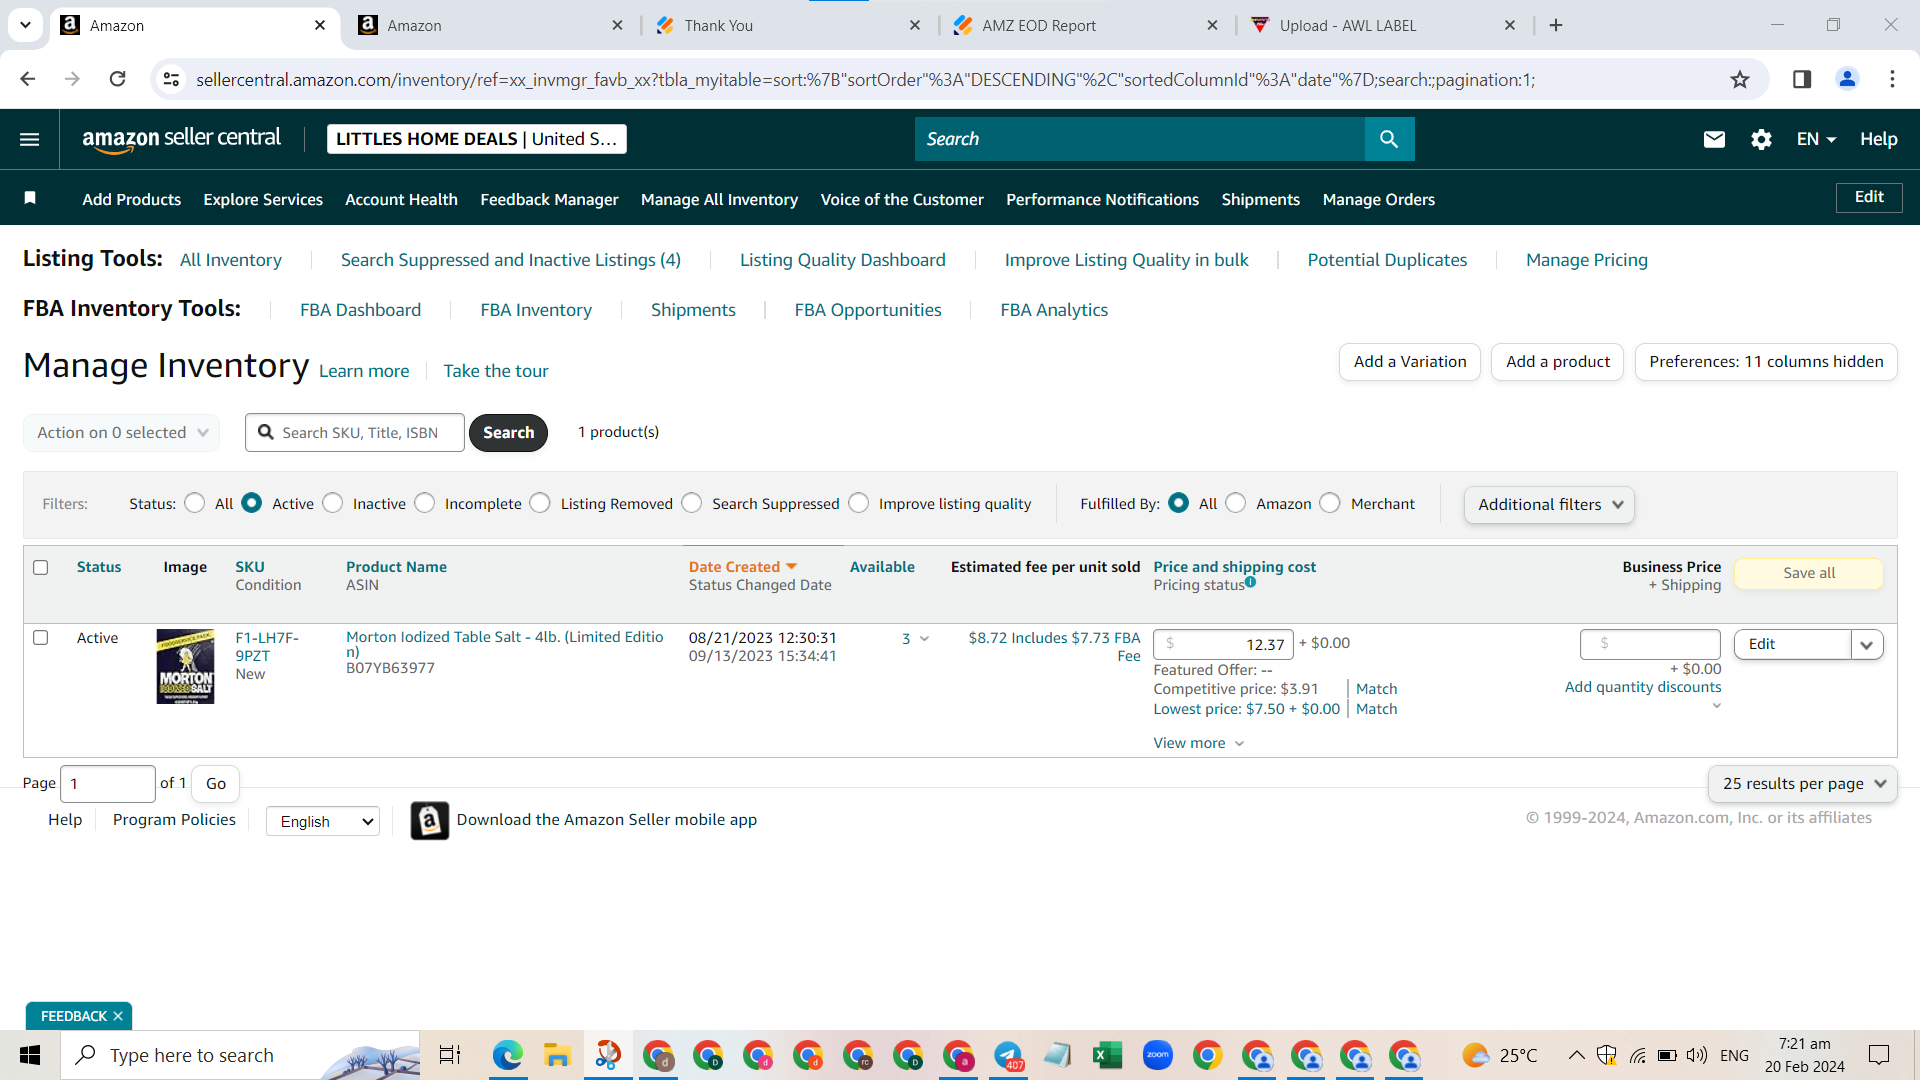Image resolution: width=1920 pixels, height=1080 pixels.
Task: Select Fulfilled By Merchant radio button
Action: pyautogui.click(x=1330, y=503)
